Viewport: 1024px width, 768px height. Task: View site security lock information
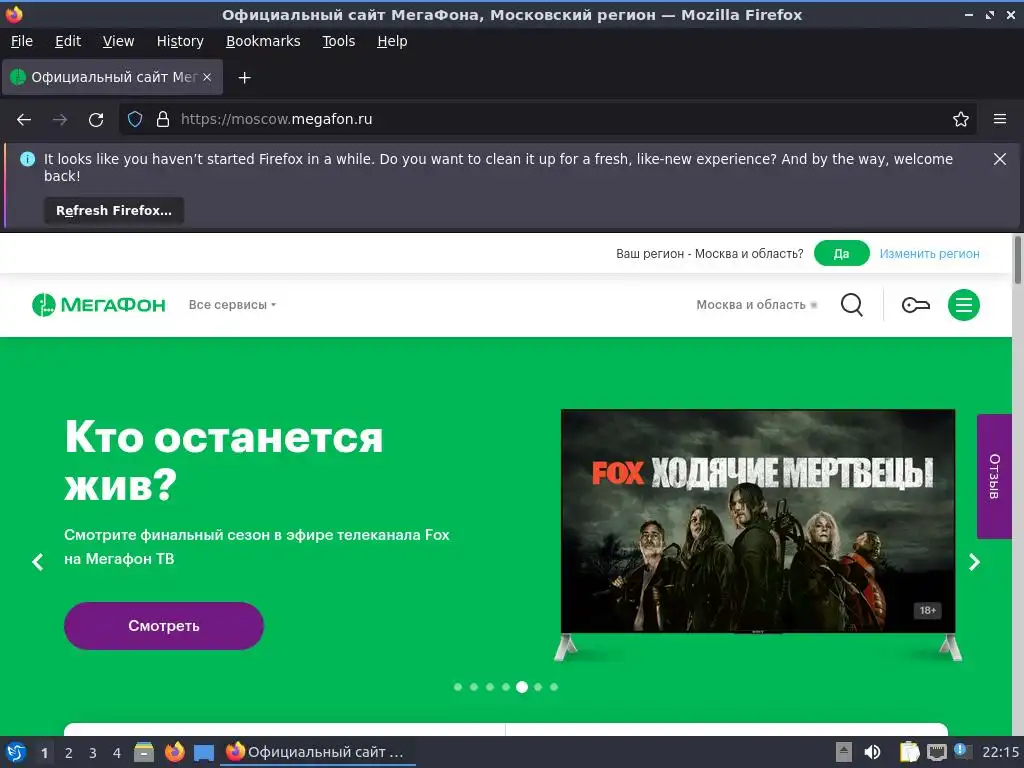tap(163, 120)
